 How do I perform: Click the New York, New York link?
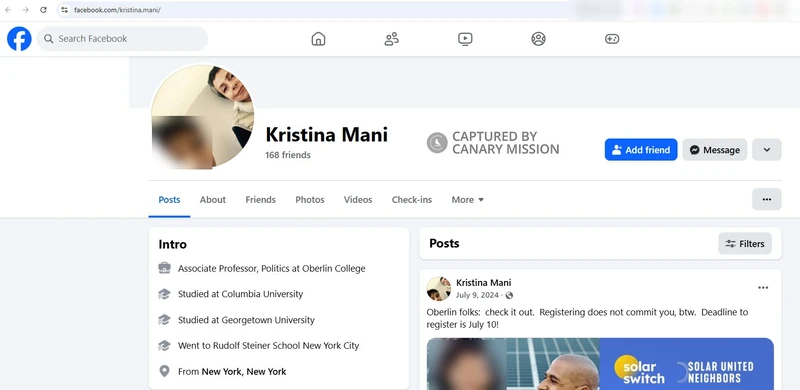[244, 372]
